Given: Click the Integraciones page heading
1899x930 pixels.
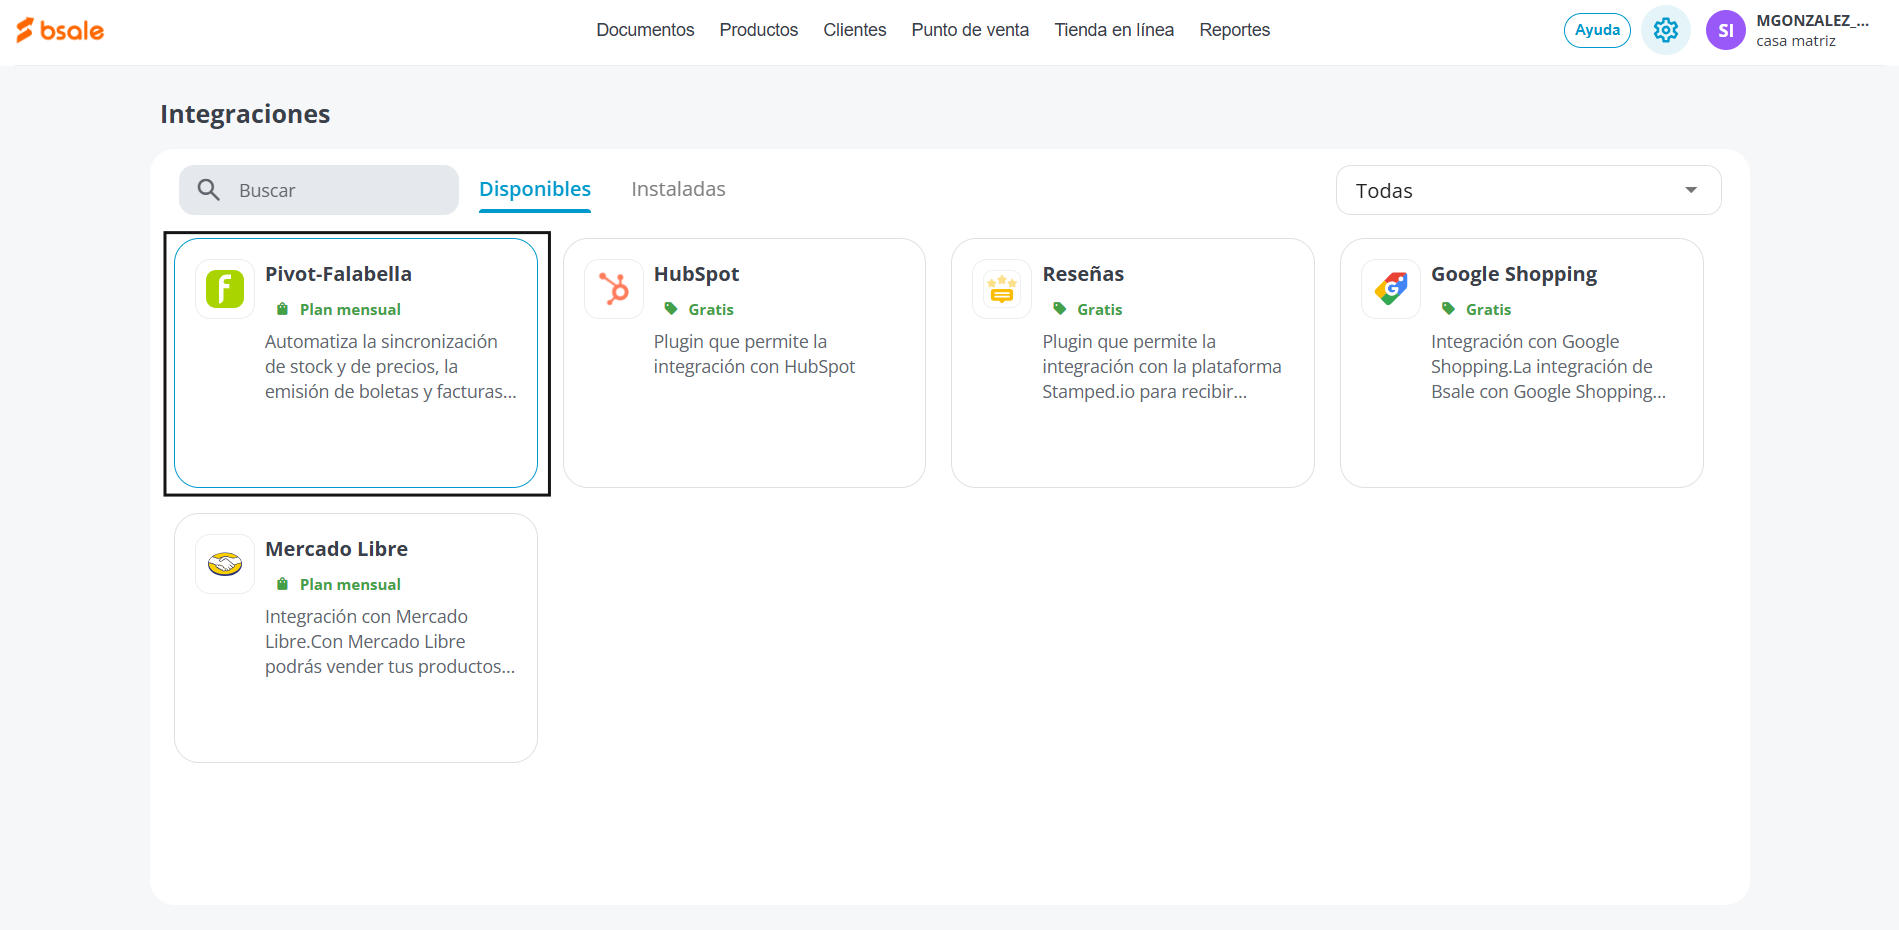Looking at the screenshot, I should coord(245,114).
